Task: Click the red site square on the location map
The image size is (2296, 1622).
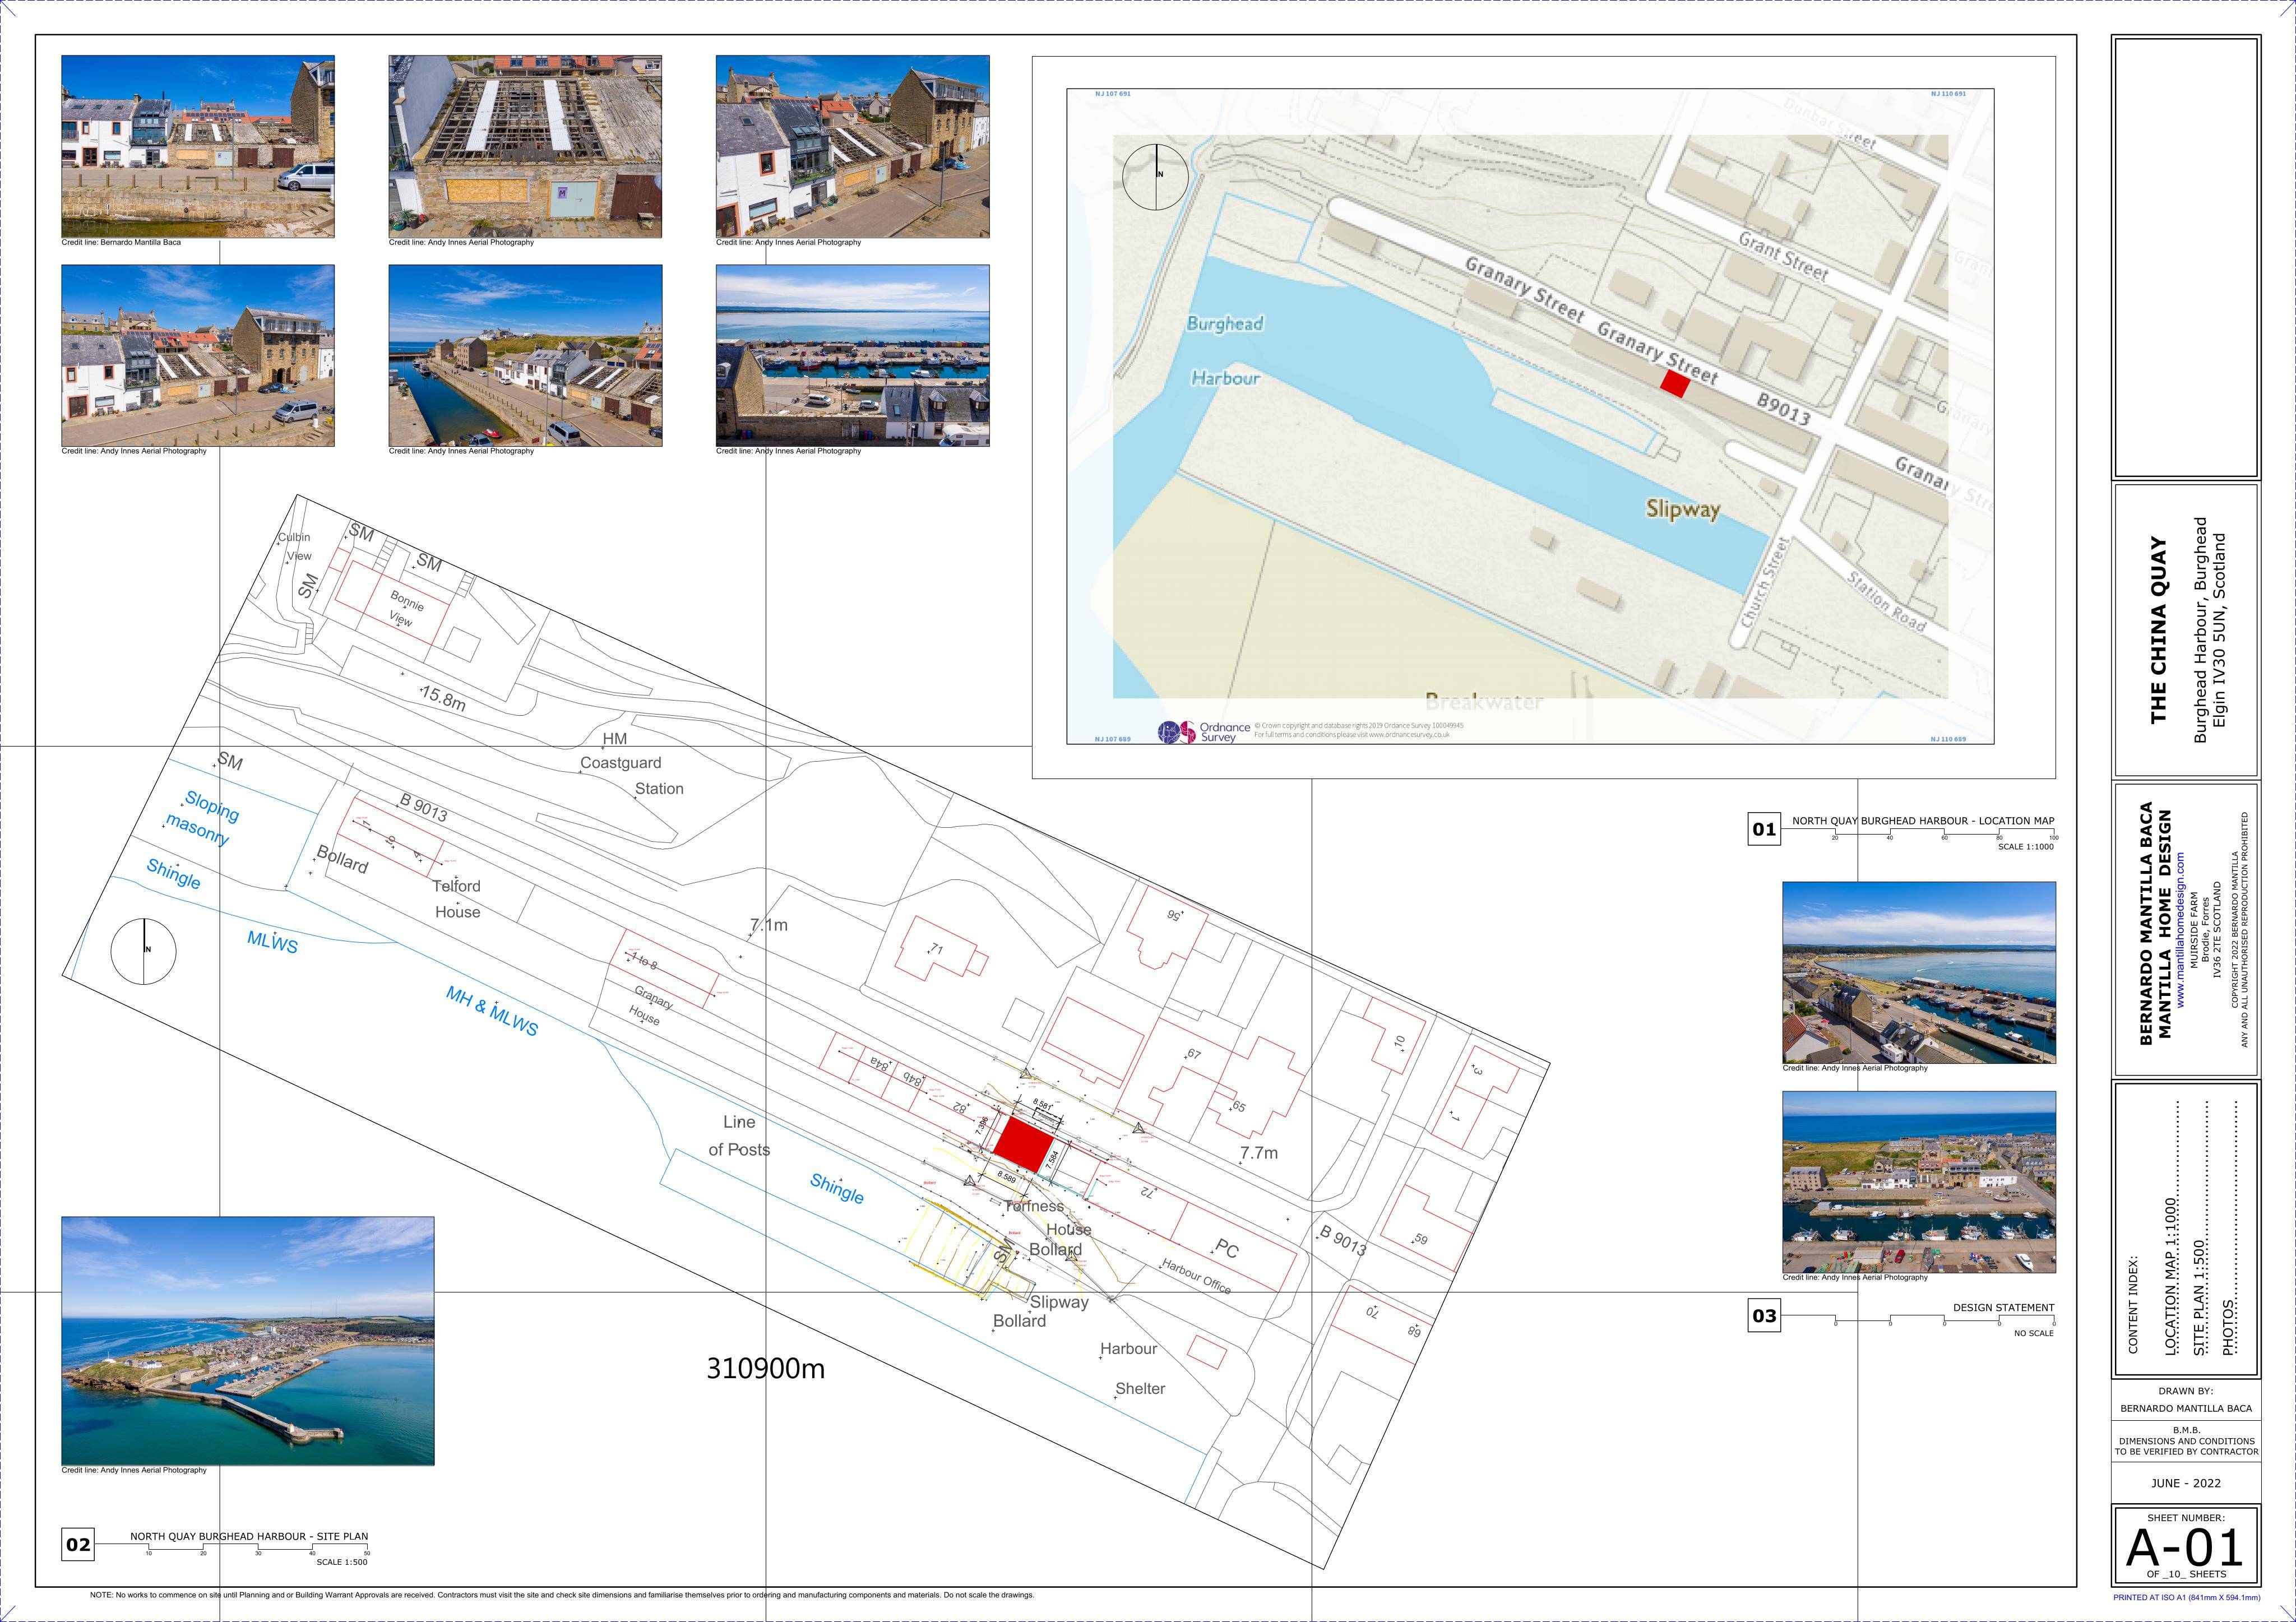Action: coord(1674,383)
